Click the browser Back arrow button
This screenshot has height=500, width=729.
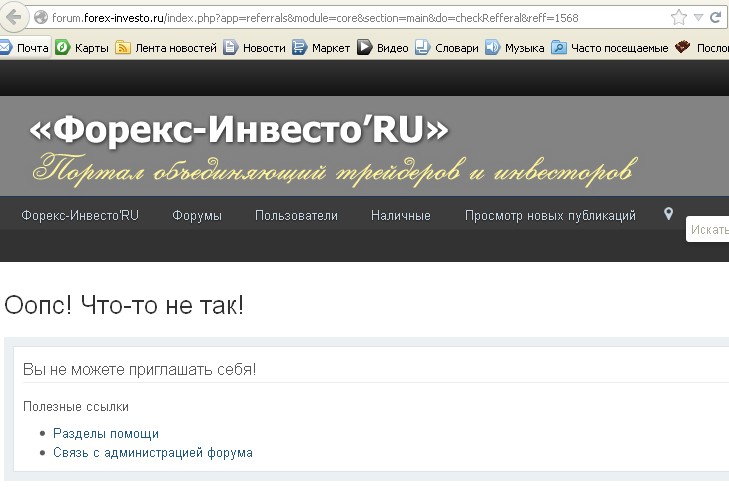[13, 18]
